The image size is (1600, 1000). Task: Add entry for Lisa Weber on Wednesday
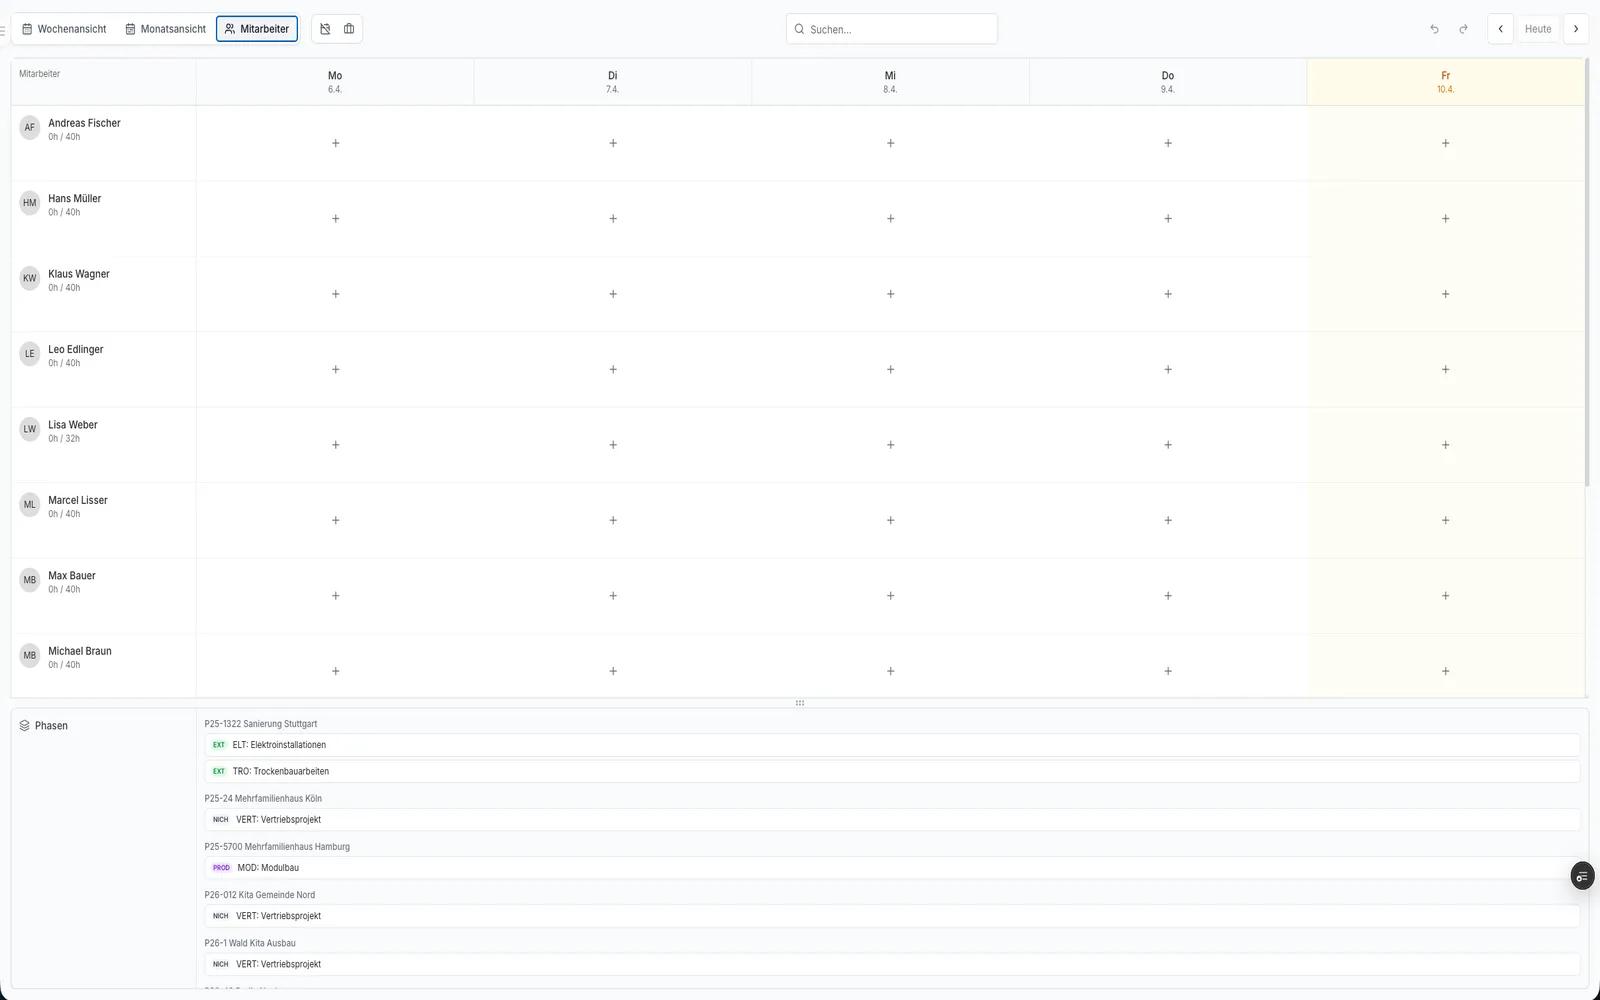[890, 445]
